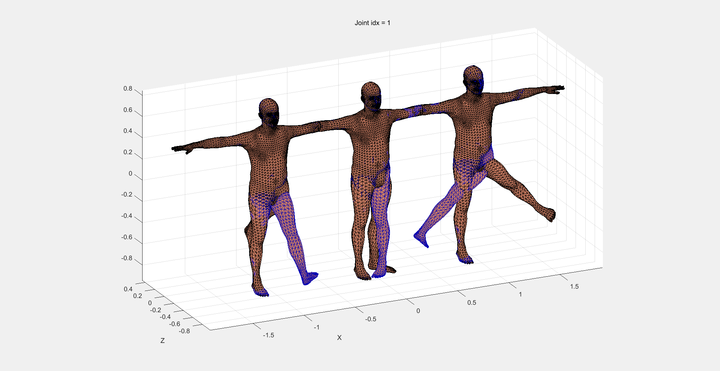Click the "Joint idx = 1" plot title
This screenshot has height=371, width=720.
click(x=372, y=22)
